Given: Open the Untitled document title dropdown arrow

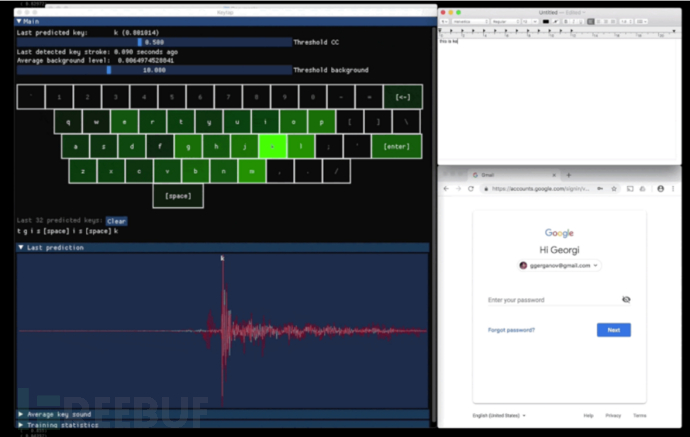Looking at the screenshot, I should pos(584,12).
